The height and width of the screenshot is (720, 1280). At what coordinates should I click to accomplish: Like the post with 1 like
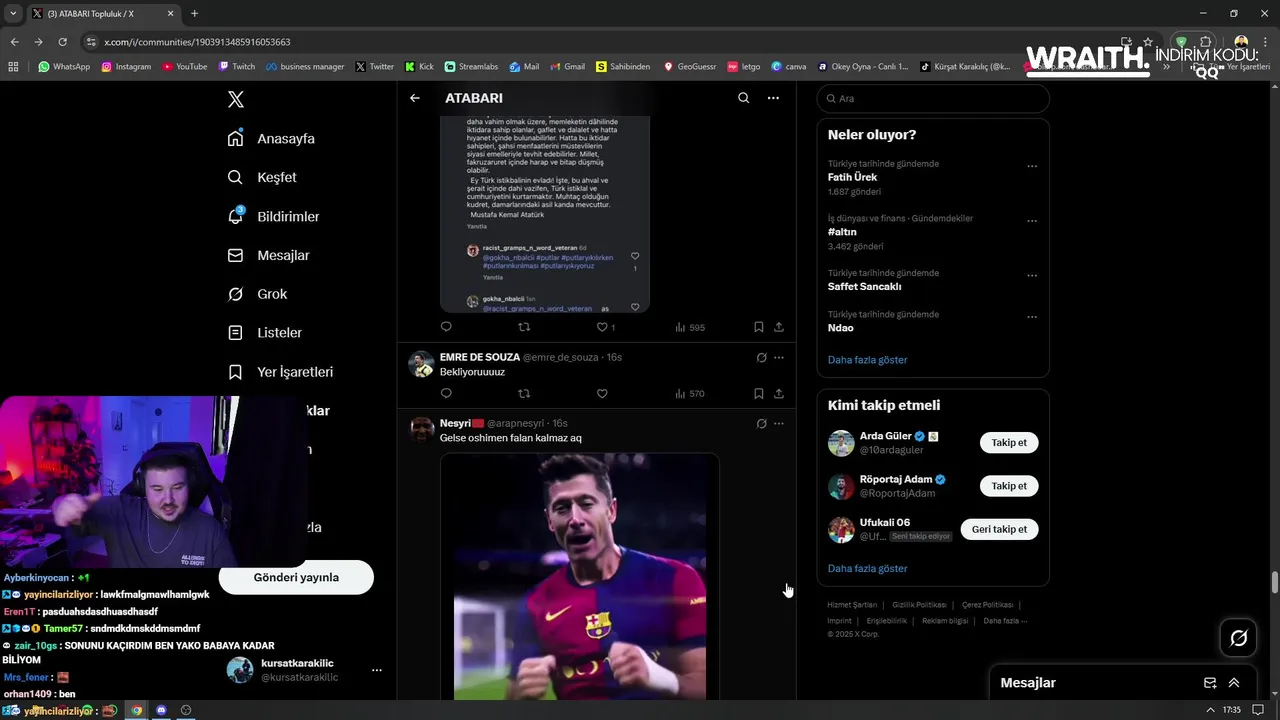(x=605, y=327)
